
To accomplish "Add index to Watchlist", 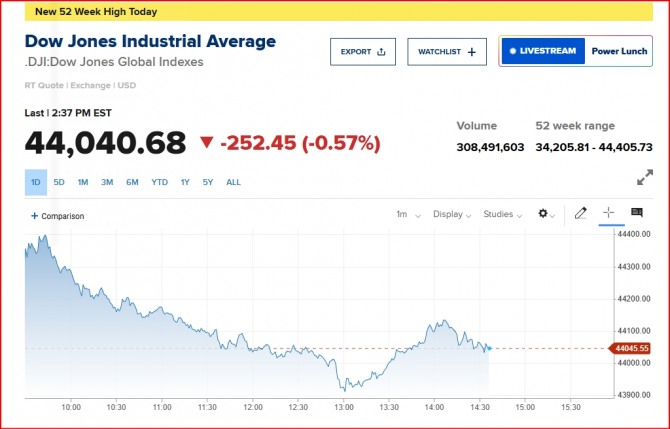I will coord(447,51).
